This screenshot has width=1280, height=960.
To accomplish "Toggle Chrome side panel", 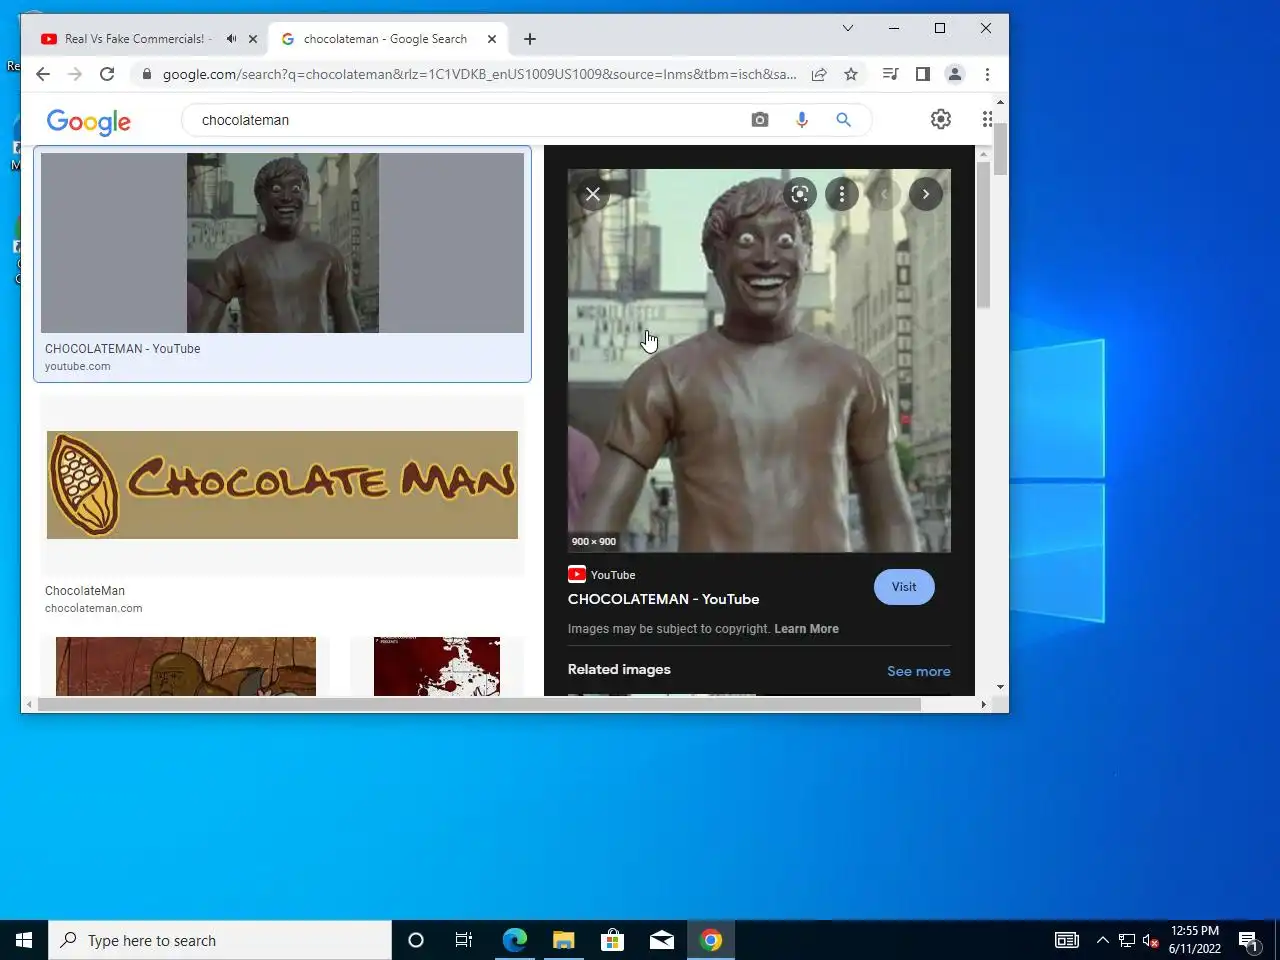I will (x=923, y=74).
